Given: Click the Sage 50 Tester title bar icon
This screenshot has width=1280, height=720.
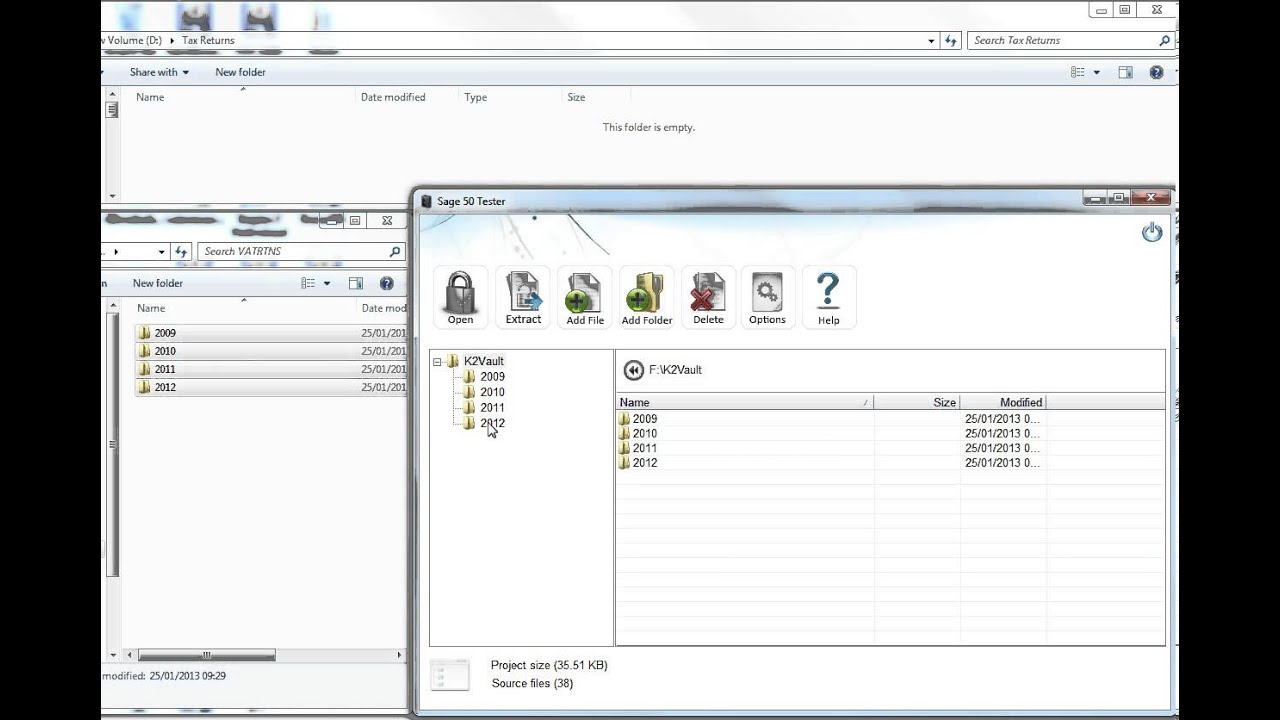Looking at the screenshot, I should [427, 201].
